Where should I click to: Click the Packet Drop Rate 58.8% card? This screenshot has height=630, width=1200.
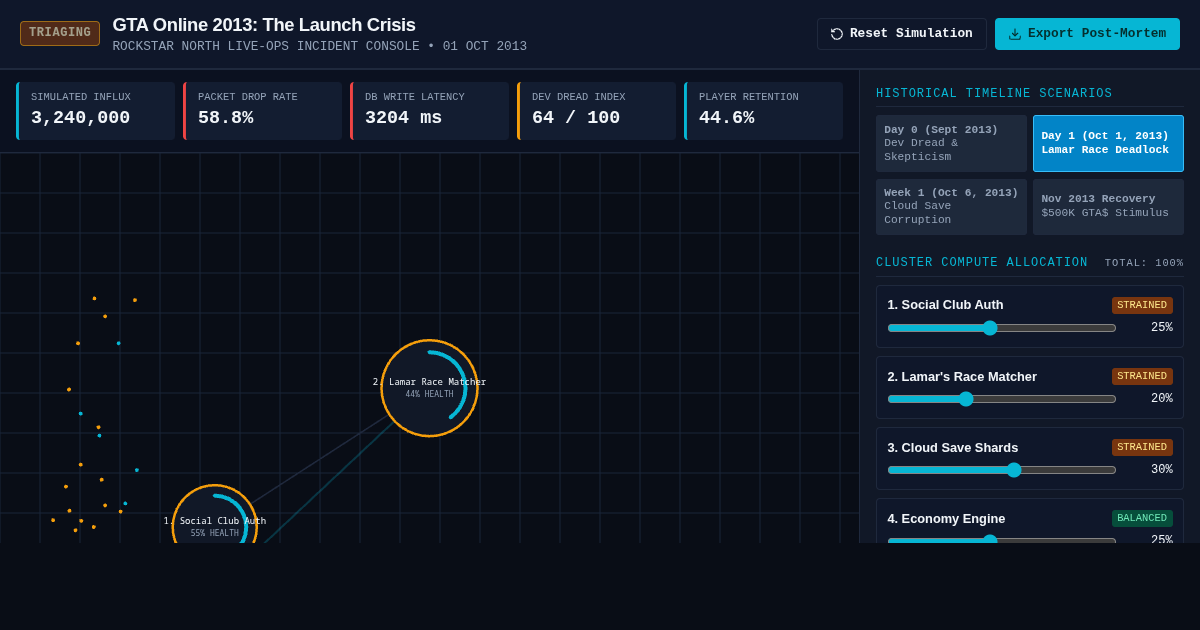[x=263, y=110]
